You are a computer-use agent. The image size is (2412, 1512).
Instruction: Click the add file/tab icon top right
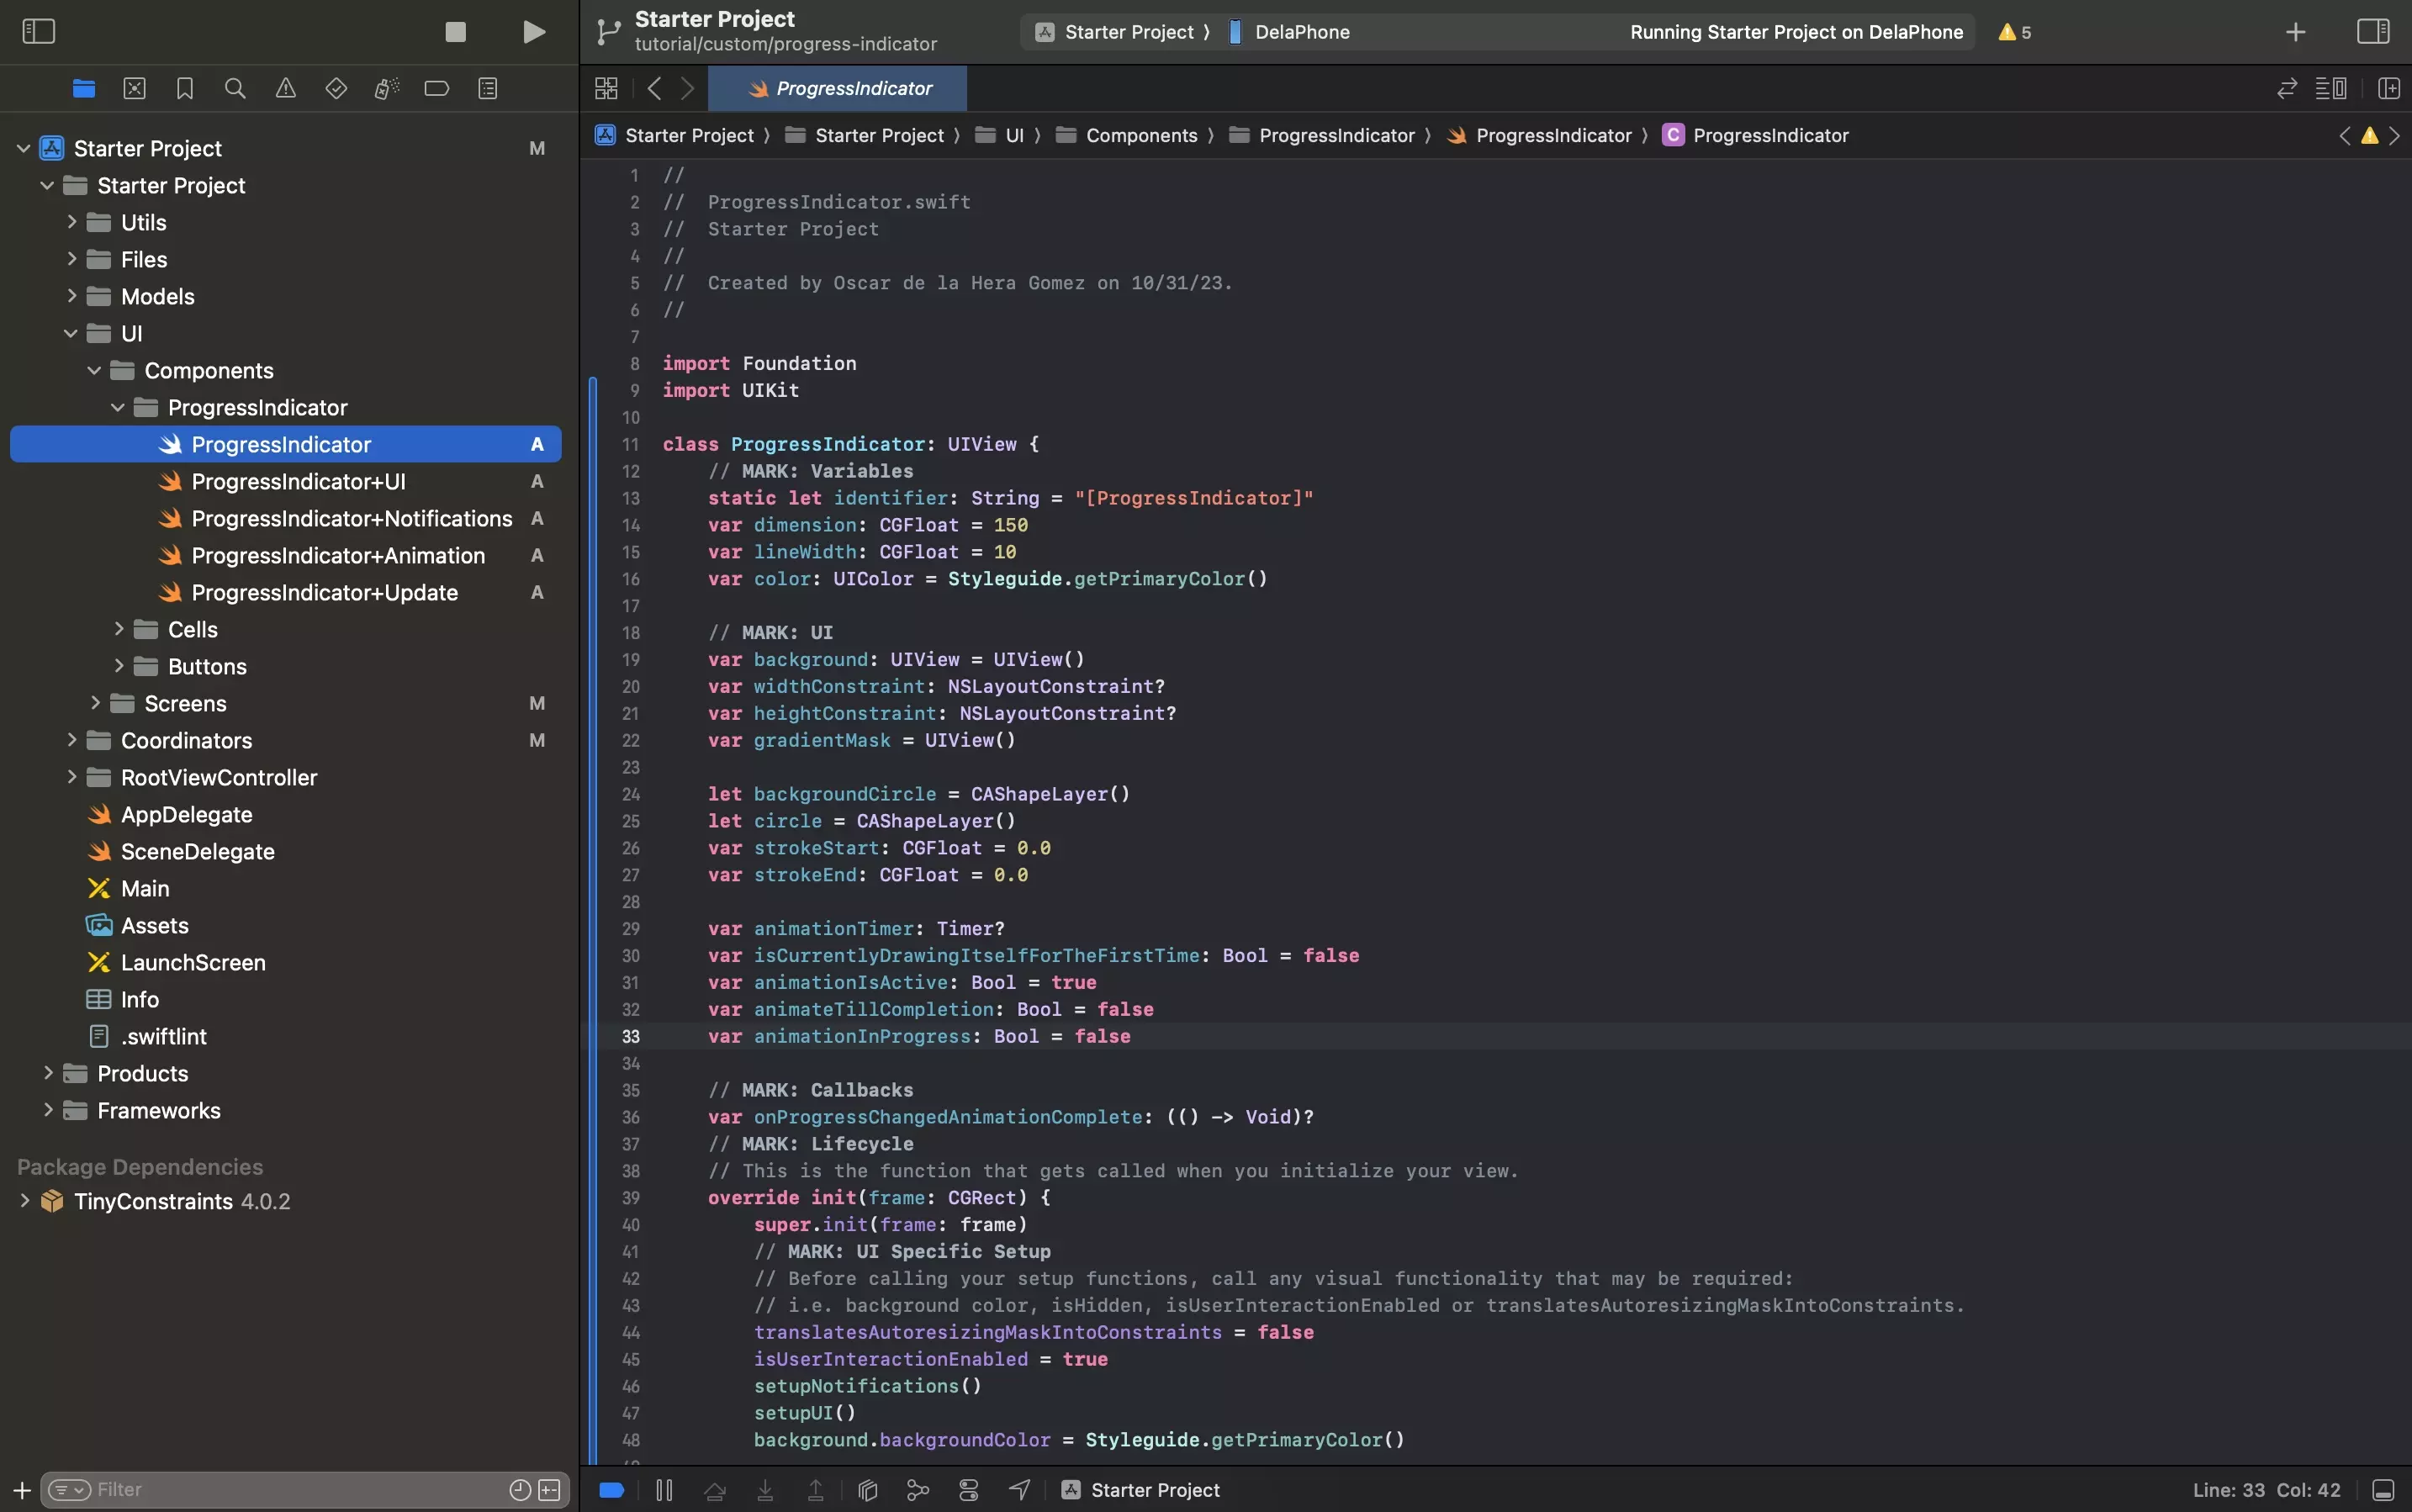pyautogui.click(x=2293, y=31)
